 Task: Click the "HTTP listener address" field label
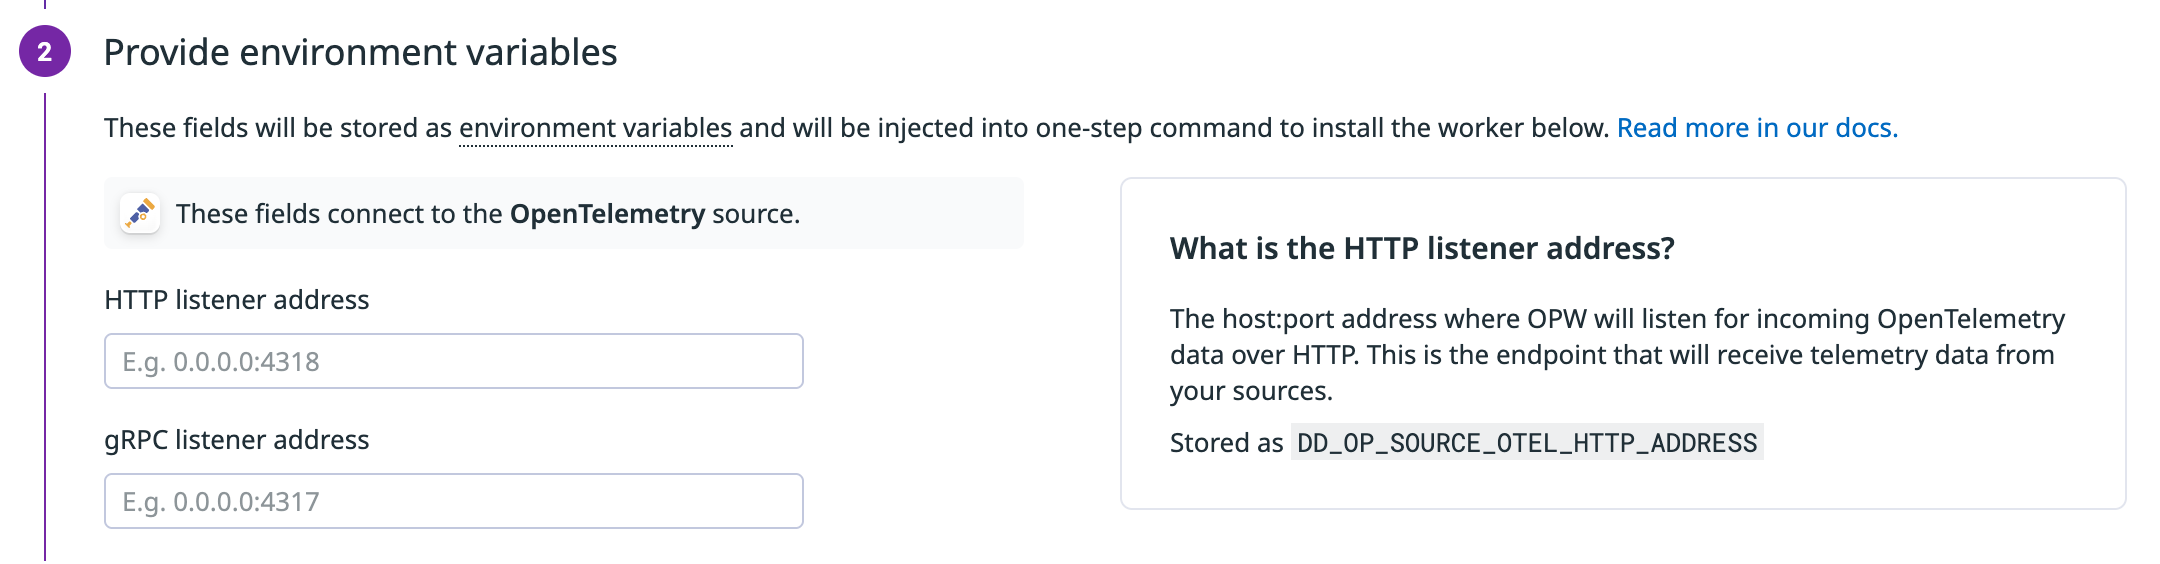coord(237,300)
